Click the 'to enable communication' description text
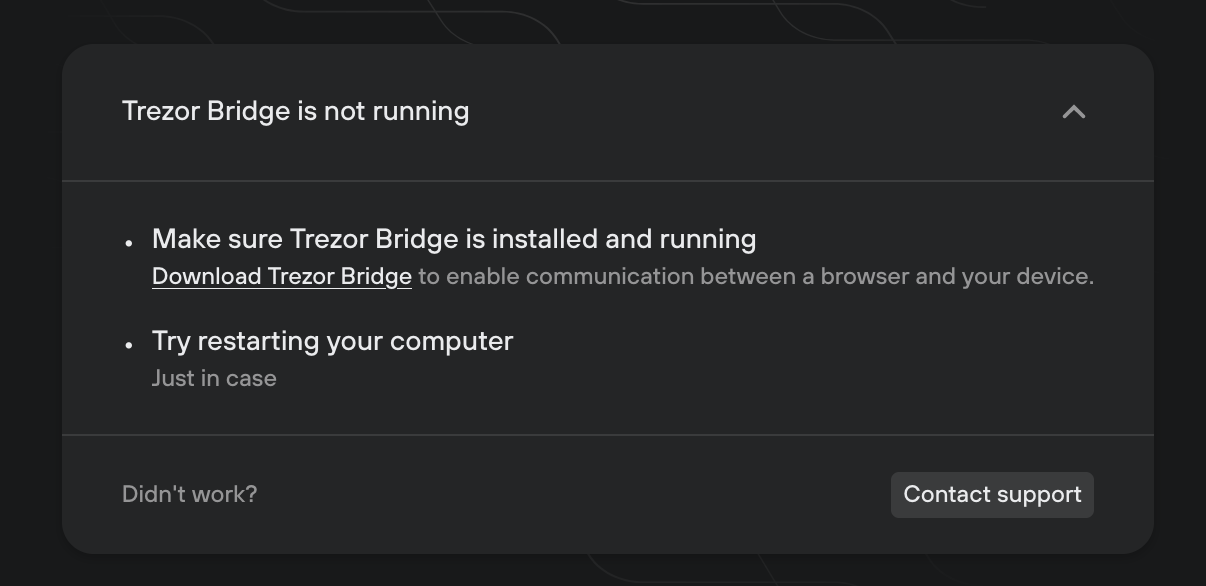Viewport: 1206px width, 586px height. pyautogui.click(x=755, y=276)
